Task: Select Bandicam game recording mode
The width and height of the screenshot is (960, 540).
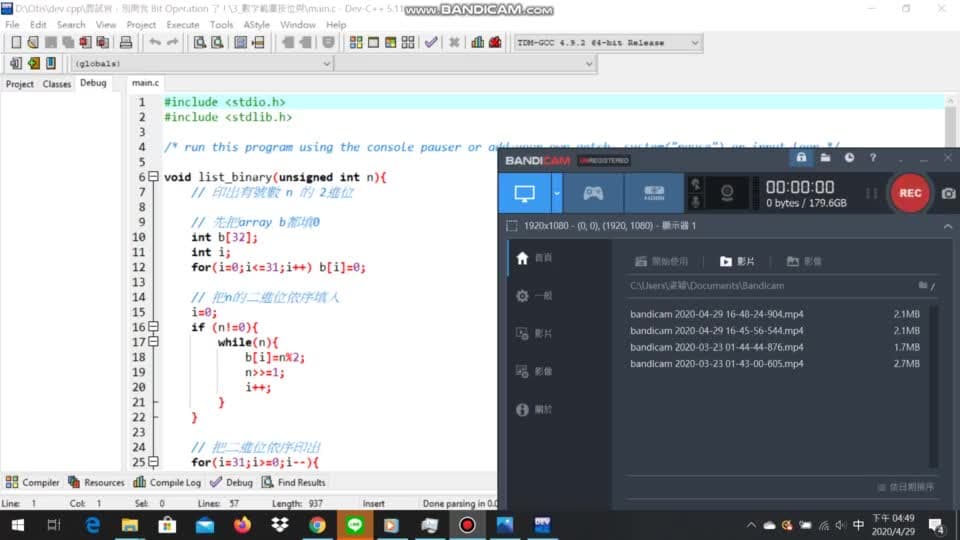Action: (x=593, y=193)
